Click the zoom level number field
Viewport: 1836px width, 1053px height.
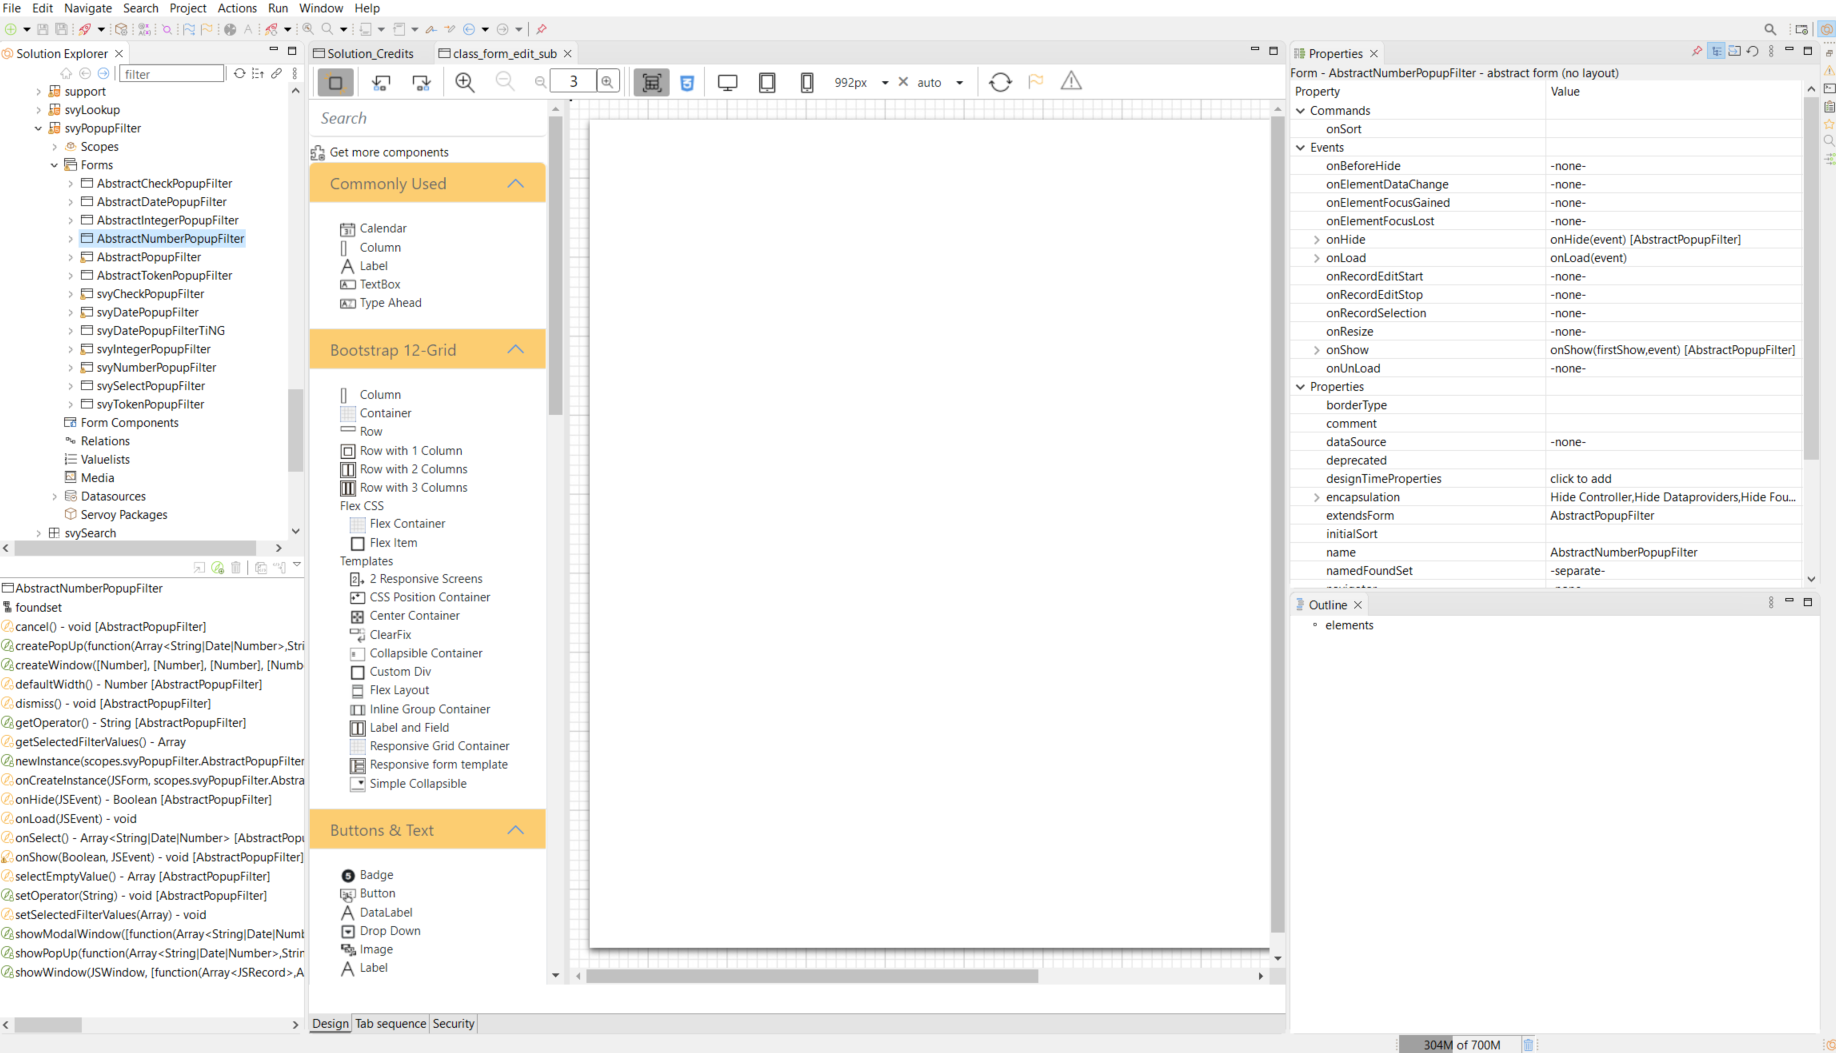pyautogui.click(x=574, y=82)
